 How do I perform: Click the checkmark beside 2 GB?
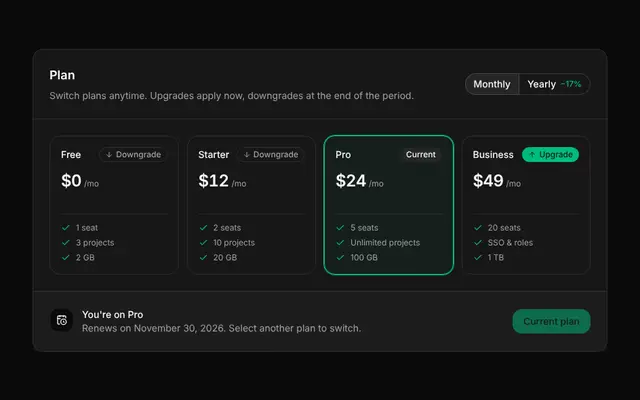(66, 258)
